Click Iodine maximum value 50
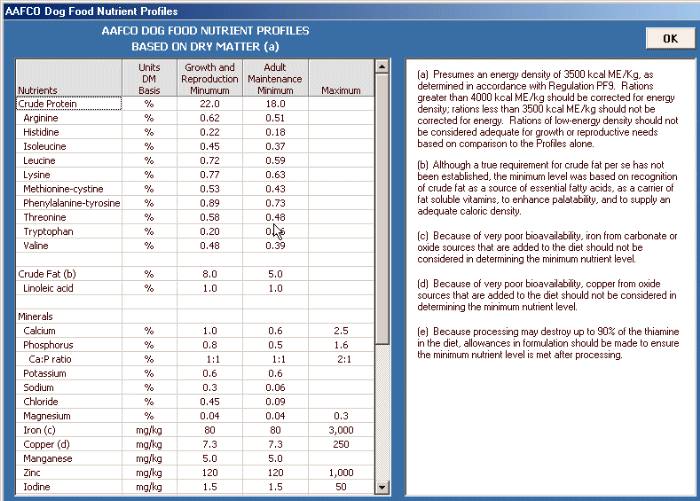The image size is (700, 501). pos(341,487)
